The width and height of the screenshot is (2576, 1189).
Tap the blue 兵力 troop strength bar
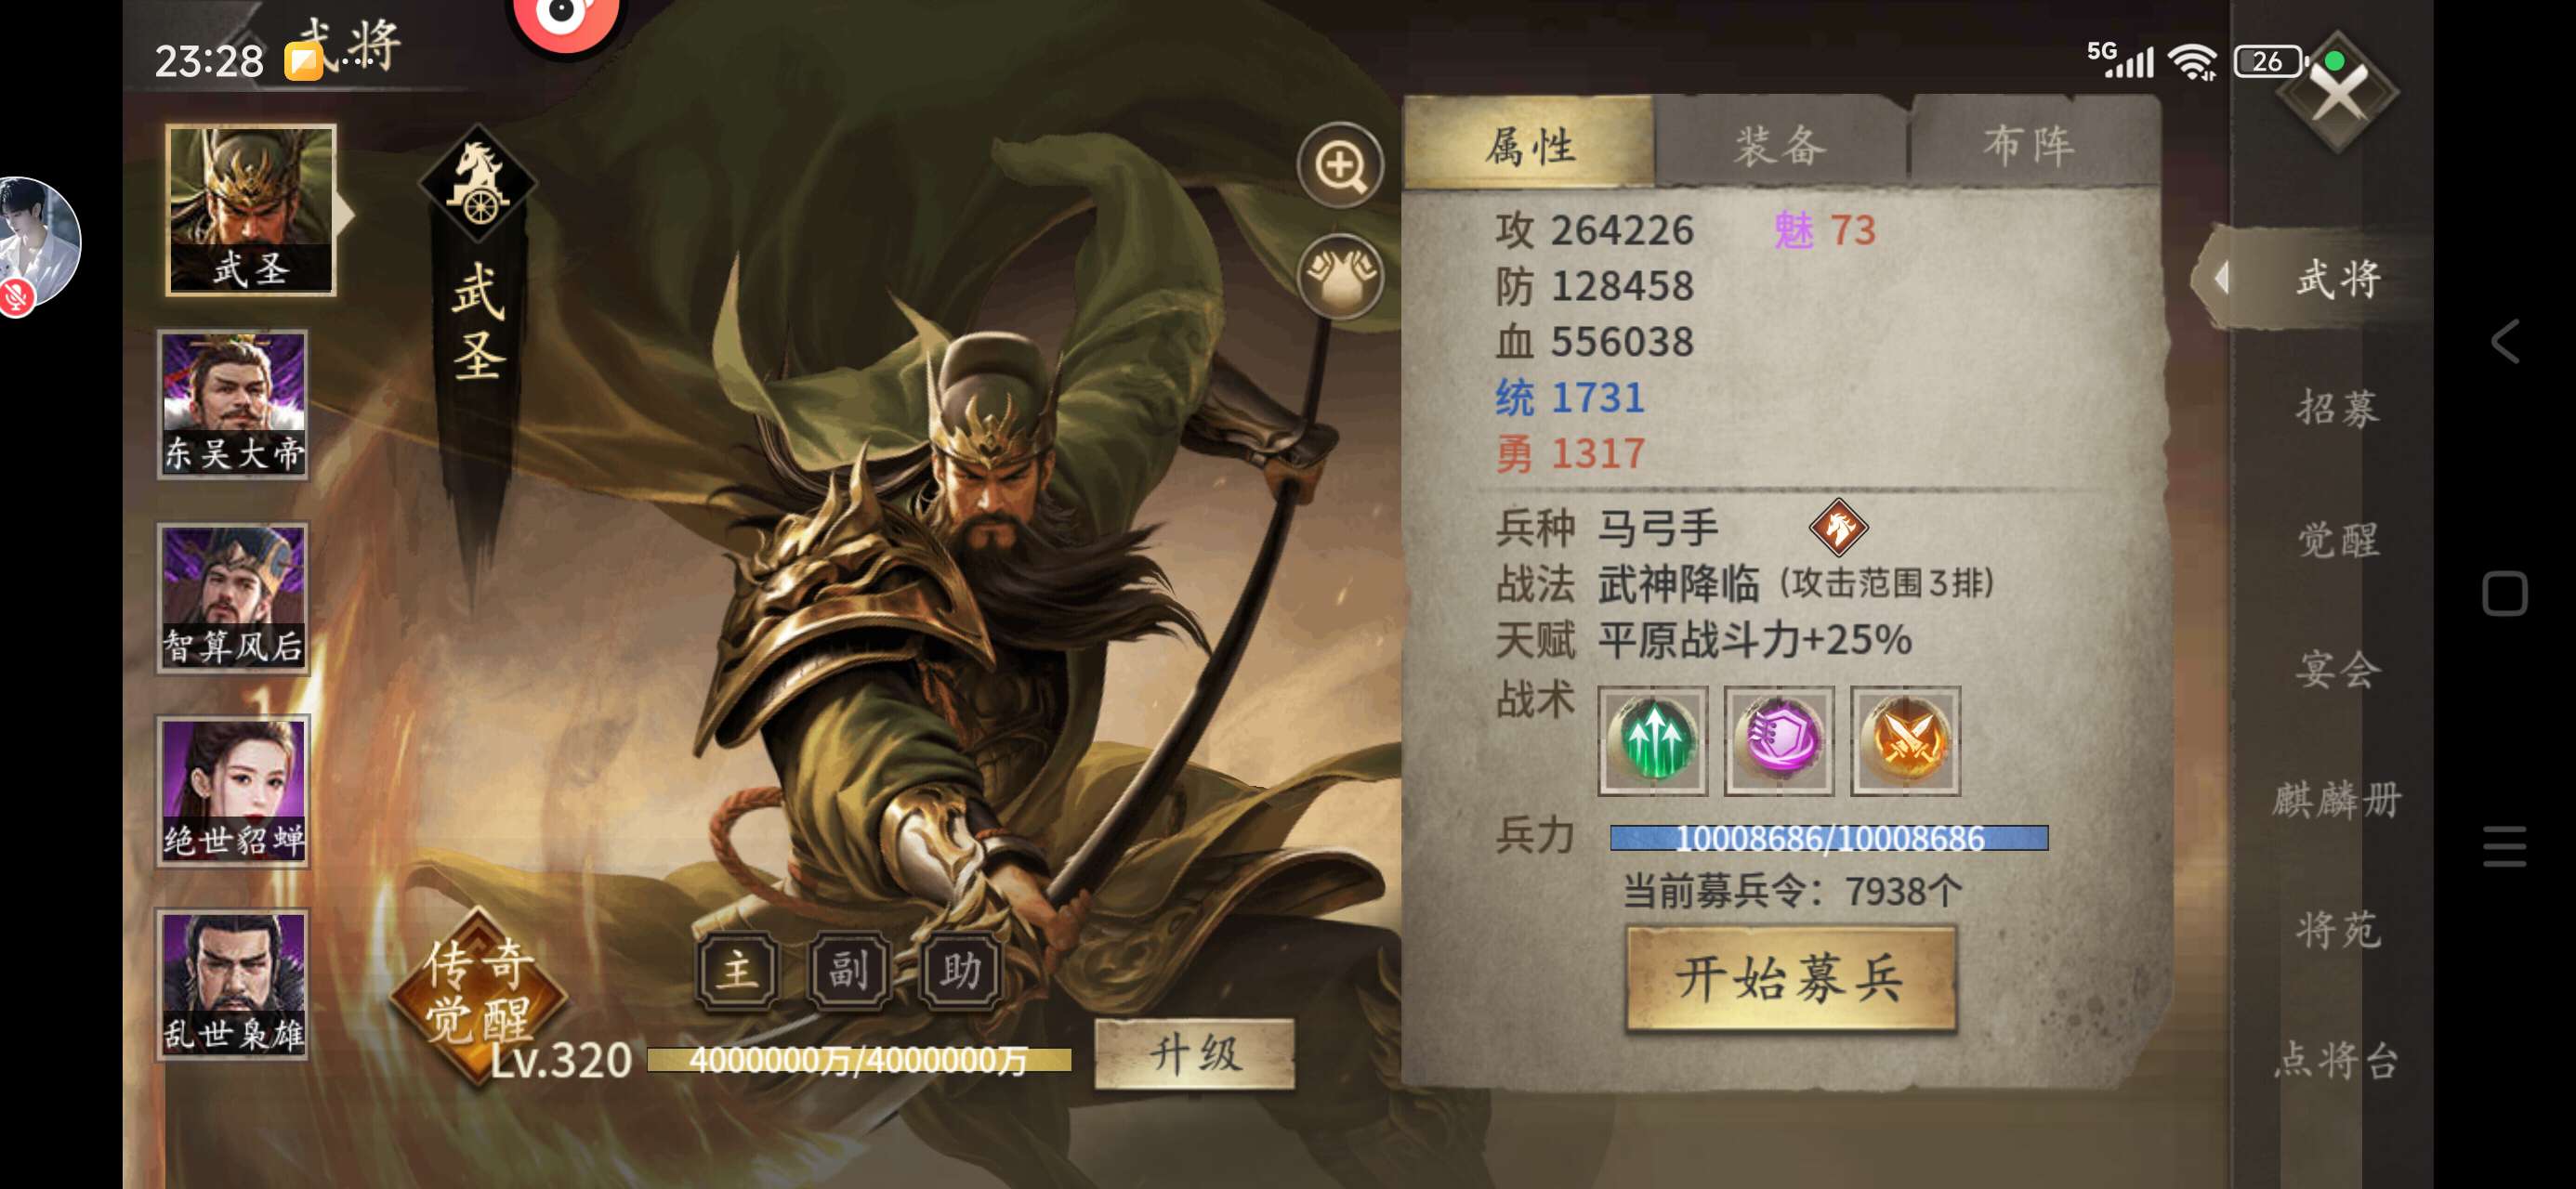pos(1829,838)
